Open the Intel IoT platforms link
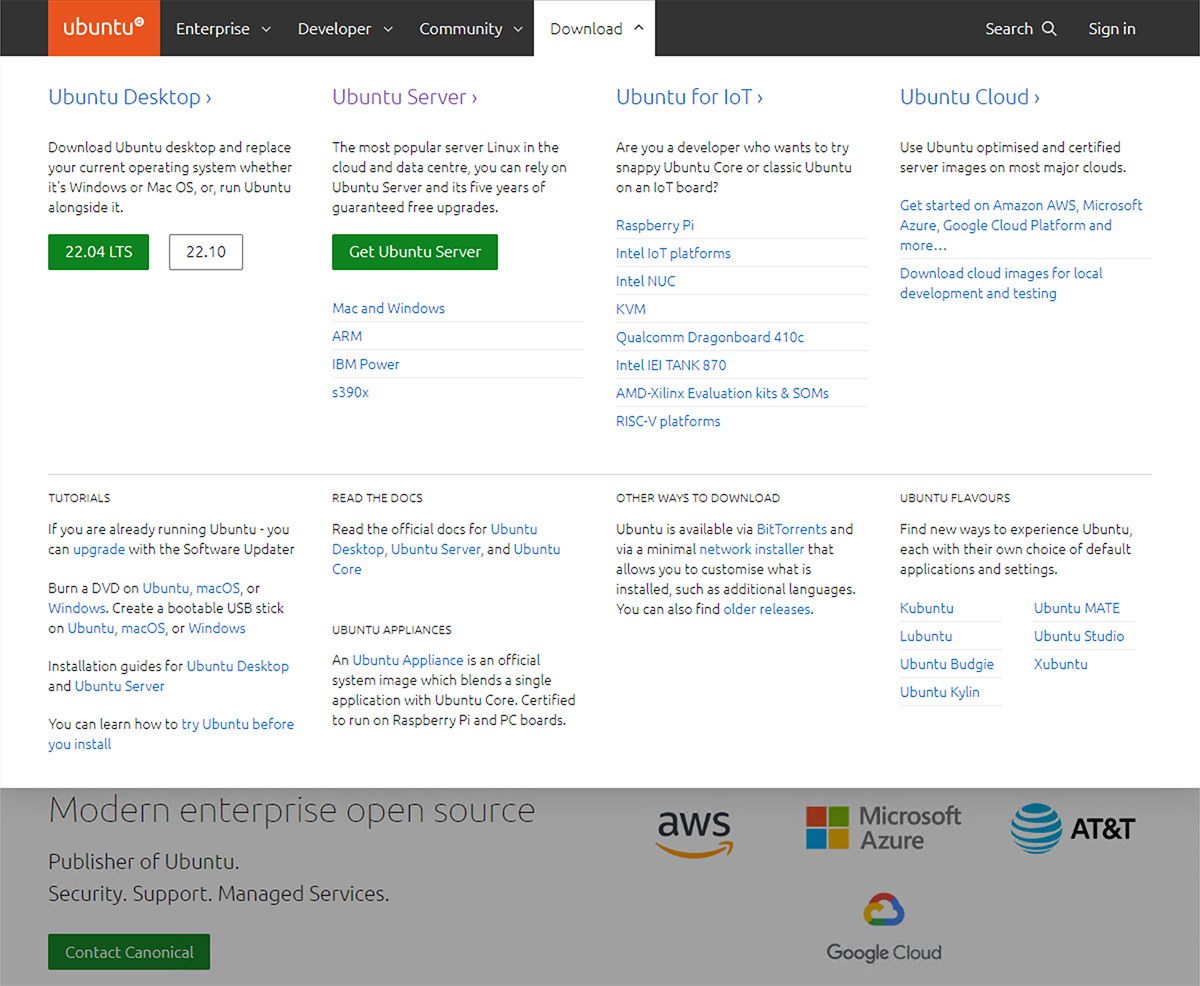Screen dimensions: 1200x986 click(673, 253)
